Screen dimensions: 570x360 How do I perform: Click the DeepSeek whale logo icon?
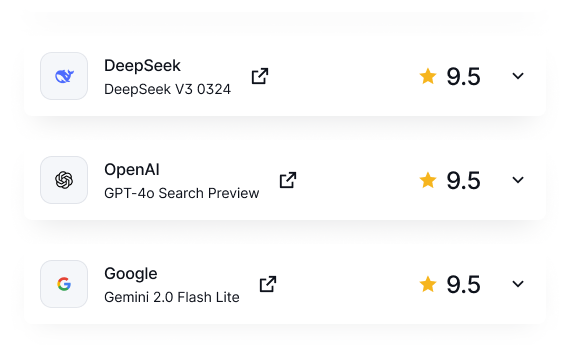[x=64, y=76]
